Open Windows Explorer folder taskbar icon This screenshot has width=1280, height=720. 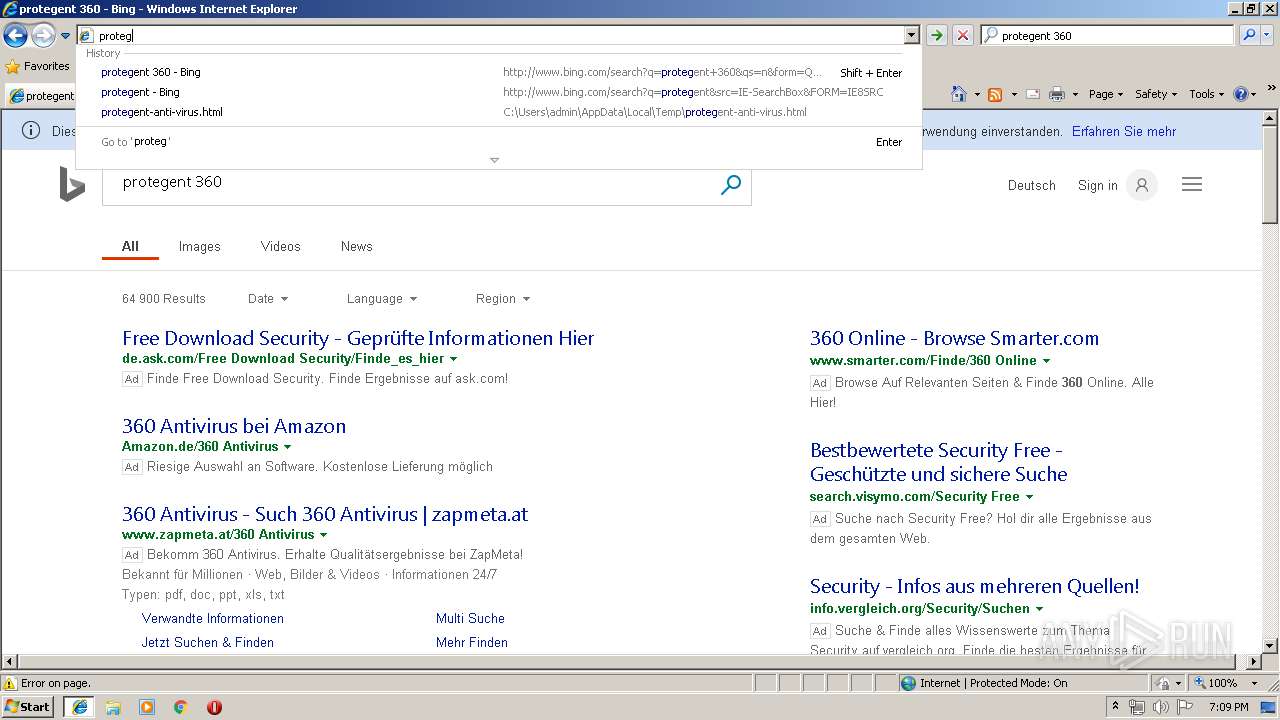coord(113,707)
